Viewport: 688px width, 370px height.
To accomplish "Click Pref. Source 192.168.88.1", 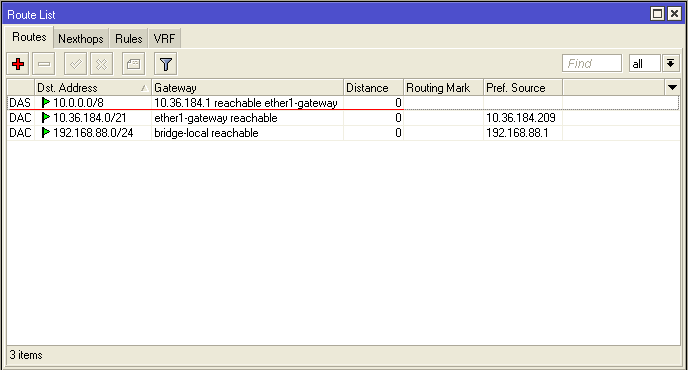I will [517, 133].
